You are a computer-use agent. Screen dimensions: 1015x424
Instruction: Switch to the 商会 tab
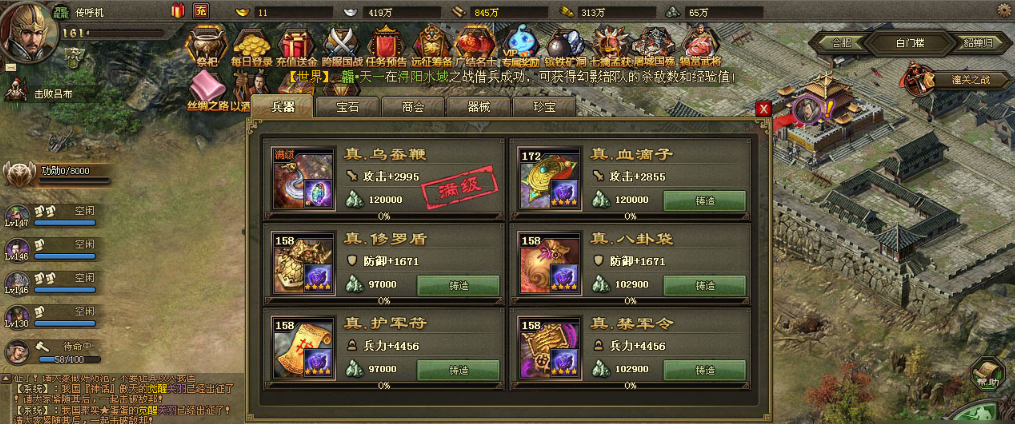413,107
